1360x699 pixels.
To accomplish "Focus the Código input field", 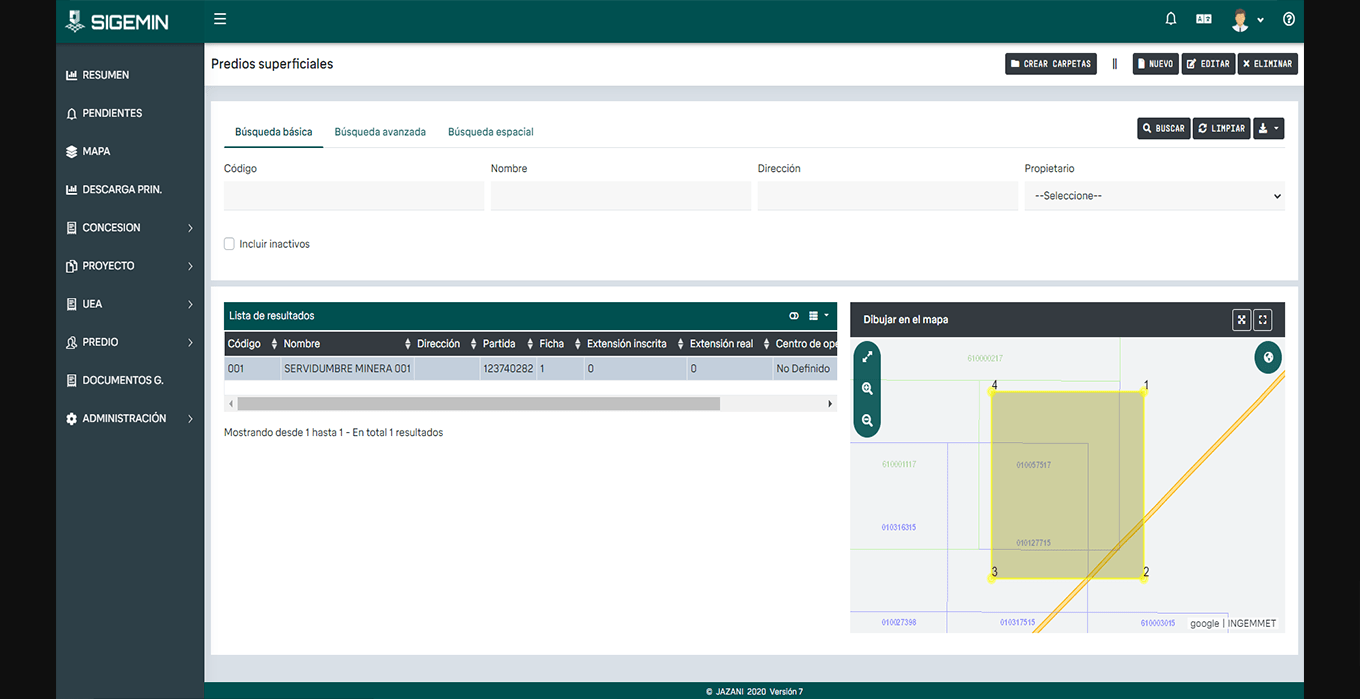I will (x=354, y=196).
